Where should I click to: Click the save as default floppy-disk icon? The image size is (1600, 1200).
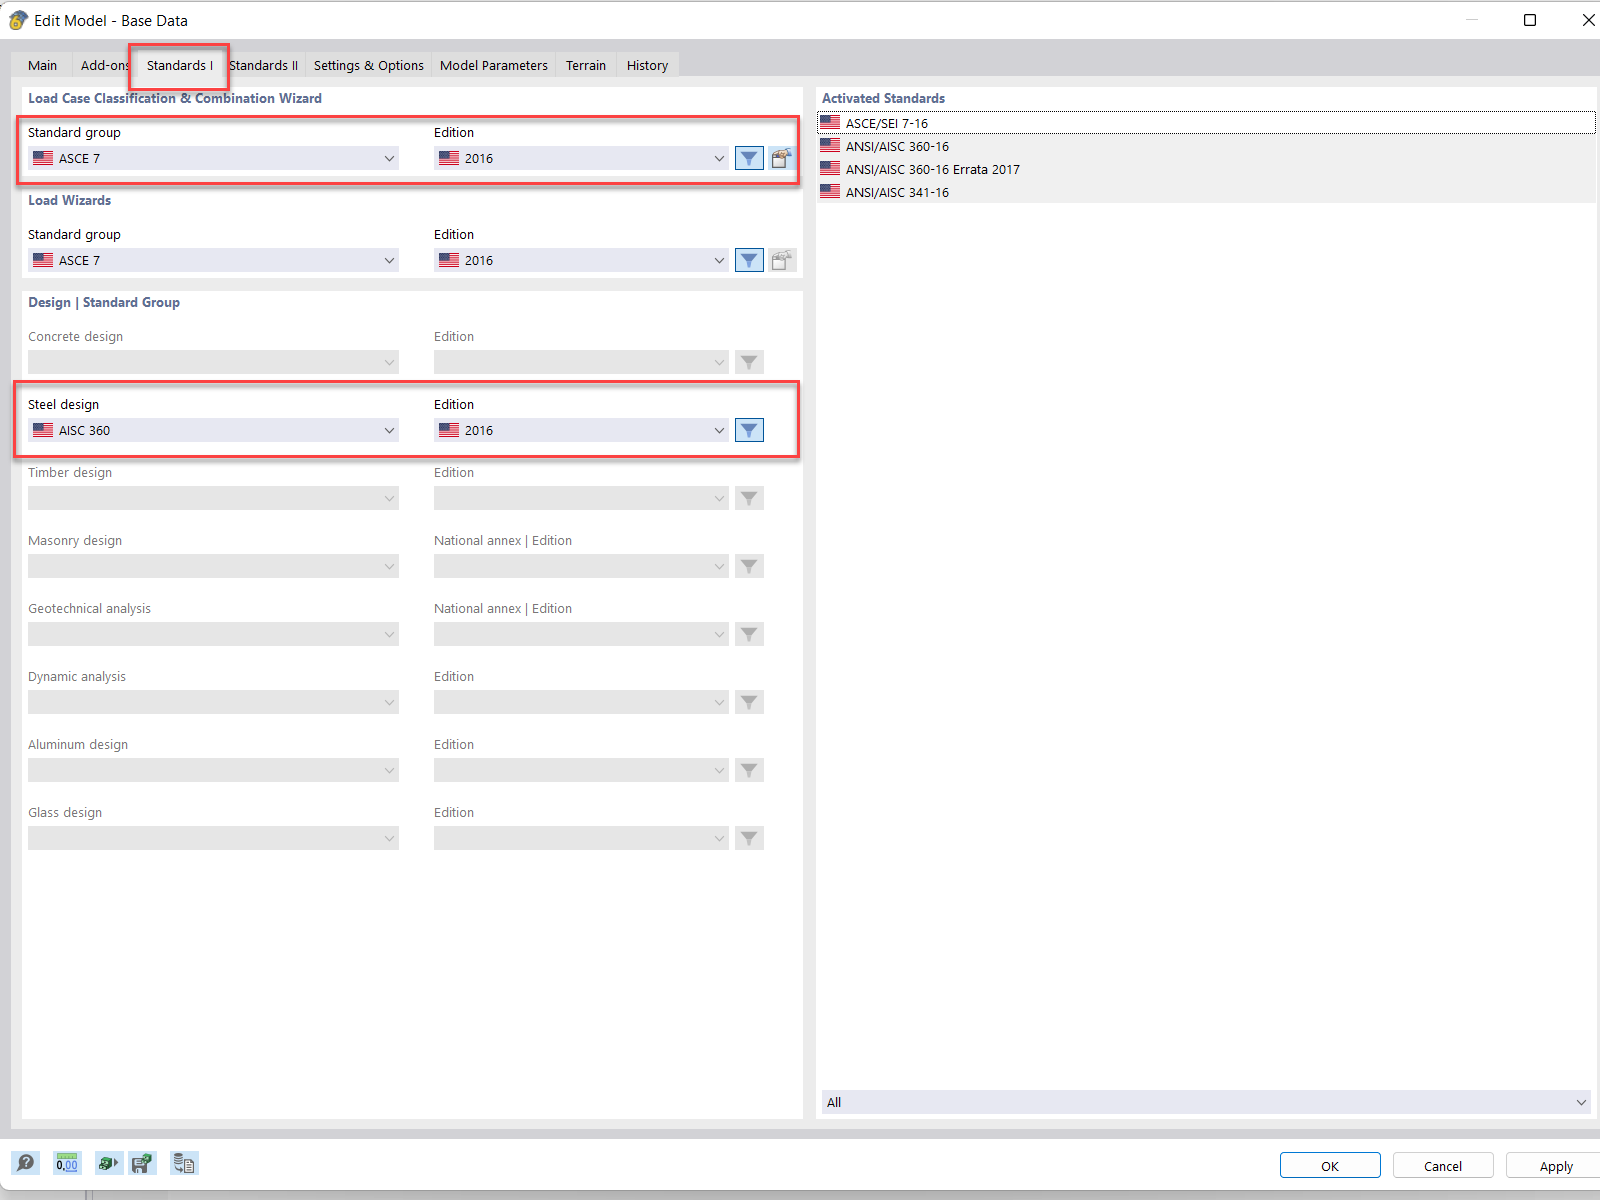pyautogui.click(x=143, y=1163)
